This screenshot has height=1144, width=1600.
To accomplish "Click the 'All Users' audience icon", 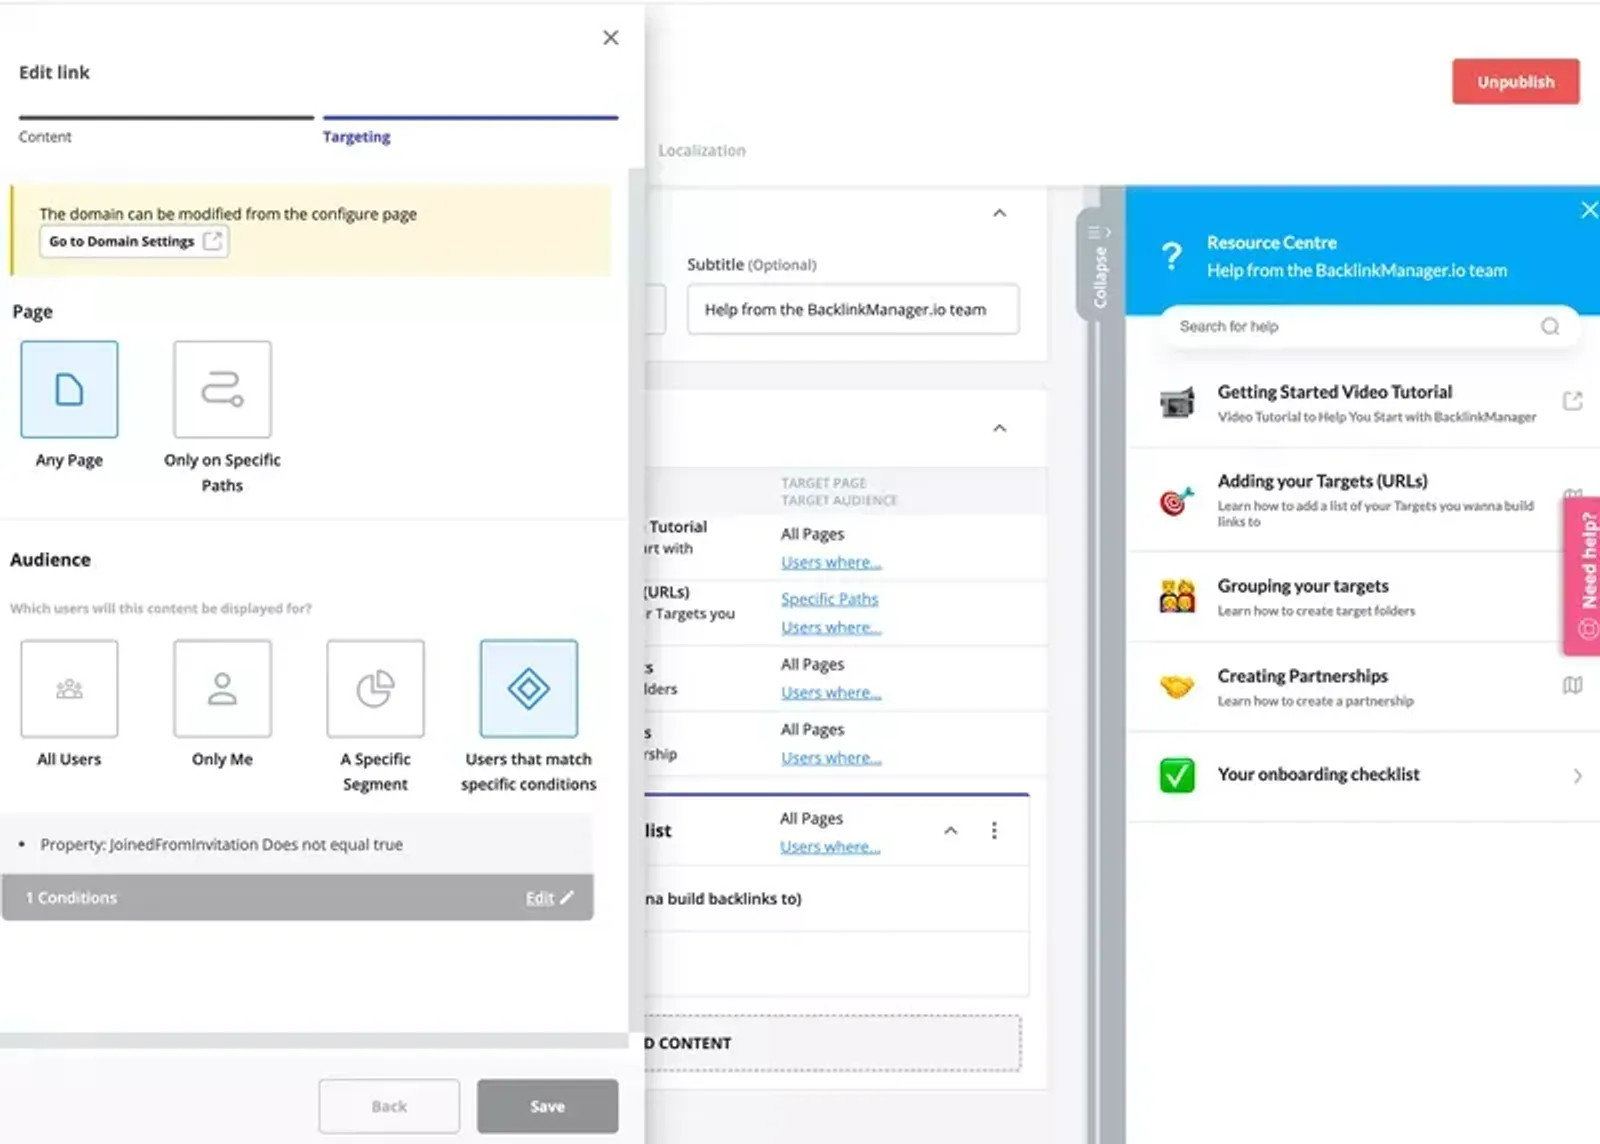I will tap(69, 688).
